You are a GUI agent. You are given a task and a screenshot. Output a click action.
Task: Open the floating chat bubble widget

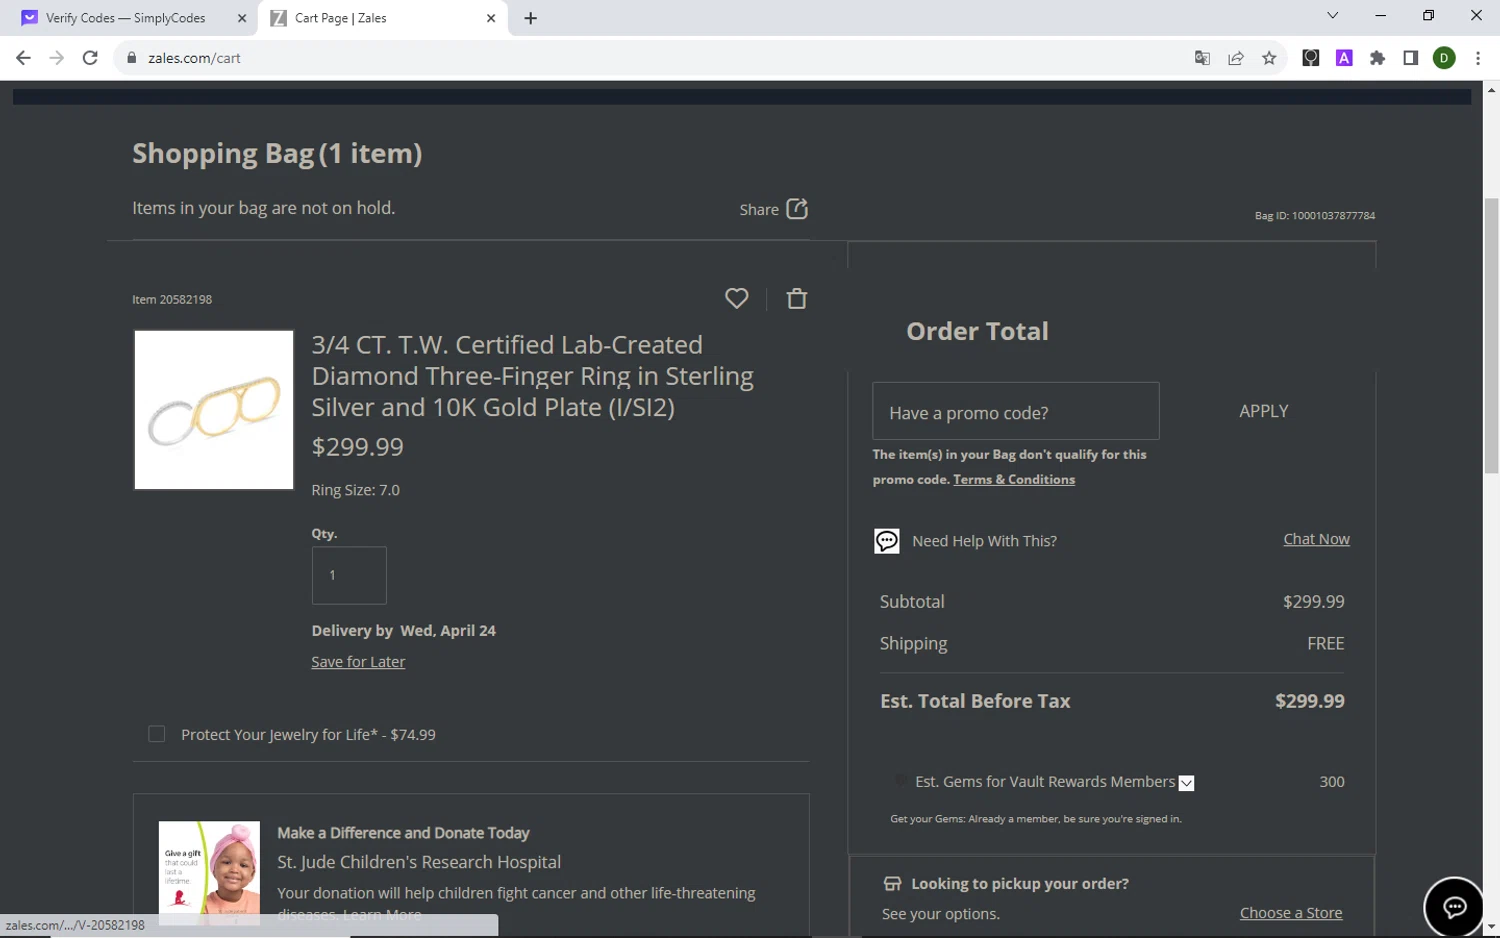coord(1454,907)
